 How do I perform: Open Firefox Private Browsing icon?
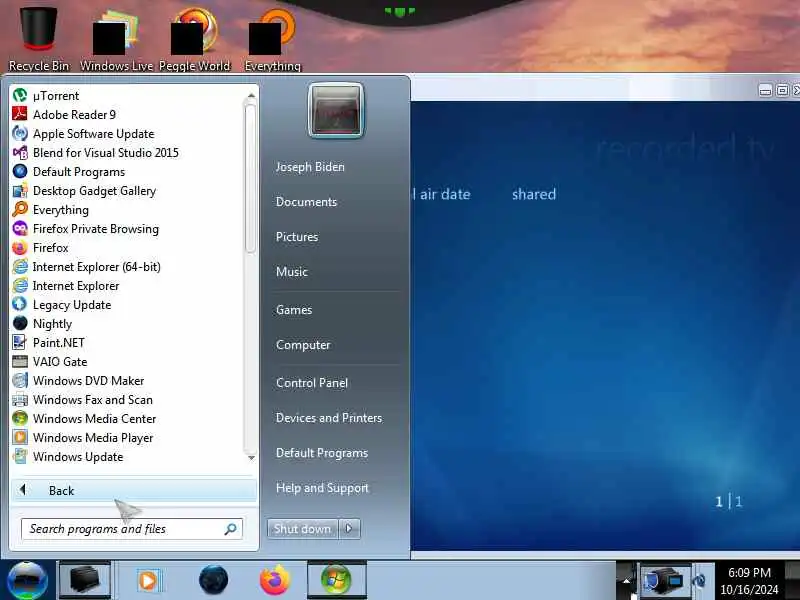20,229
